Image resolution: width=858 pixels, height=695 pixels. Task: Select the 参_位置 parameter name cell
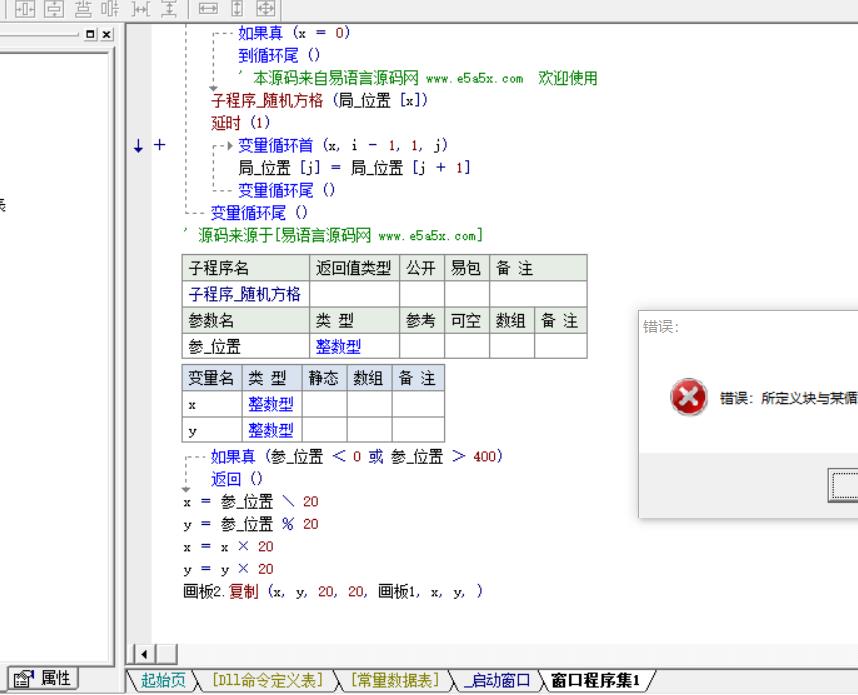(x=246, y=346)
